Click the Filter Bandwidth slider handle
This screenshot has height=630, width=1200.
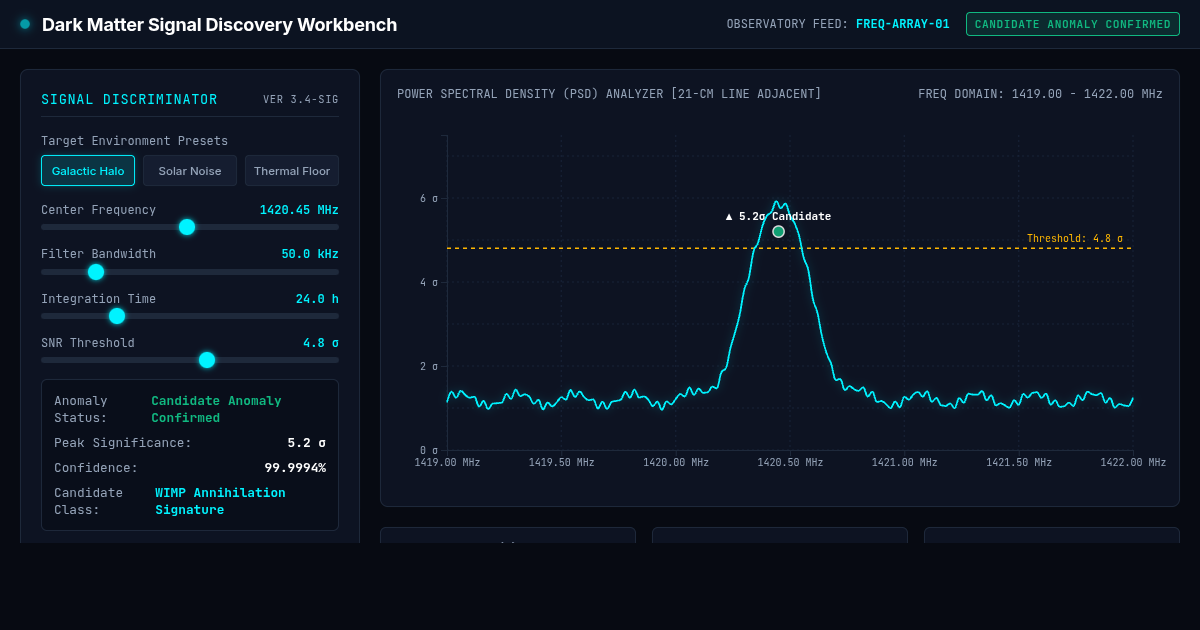[x=96, y=272]
